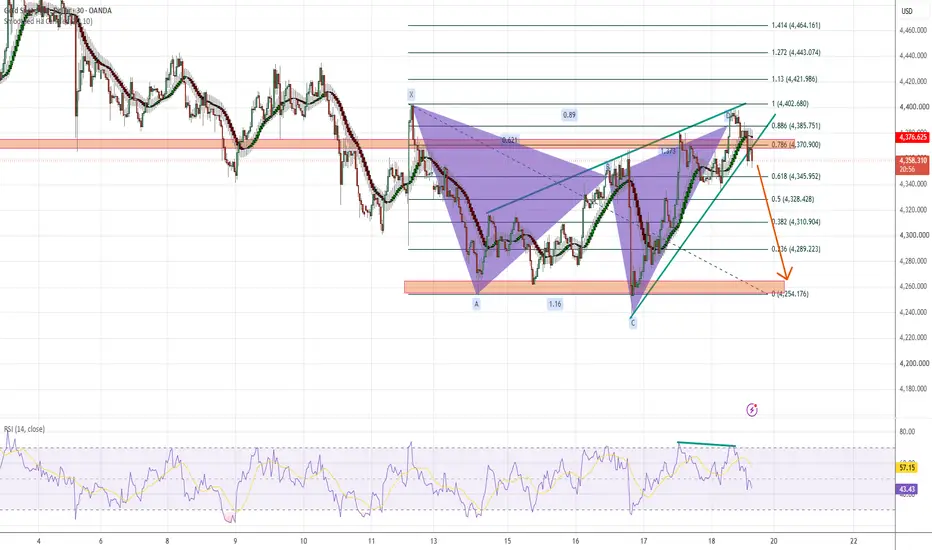932x550 pixels.
Task: Click the orange downward arrow projection
Action: [772, 223]
